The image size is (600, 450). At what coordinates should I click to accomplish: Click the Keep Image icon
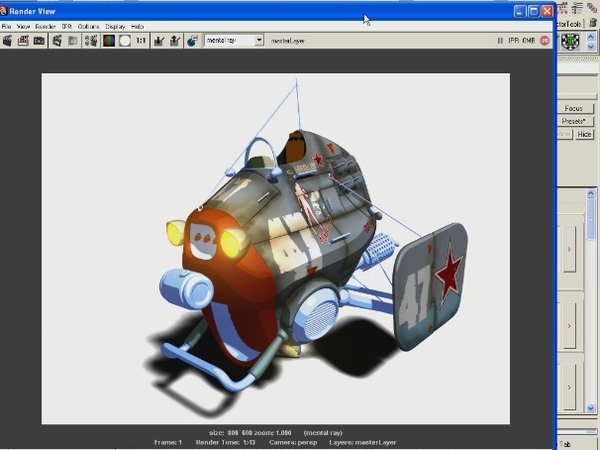pyautogui.click(x=159, y=41)
